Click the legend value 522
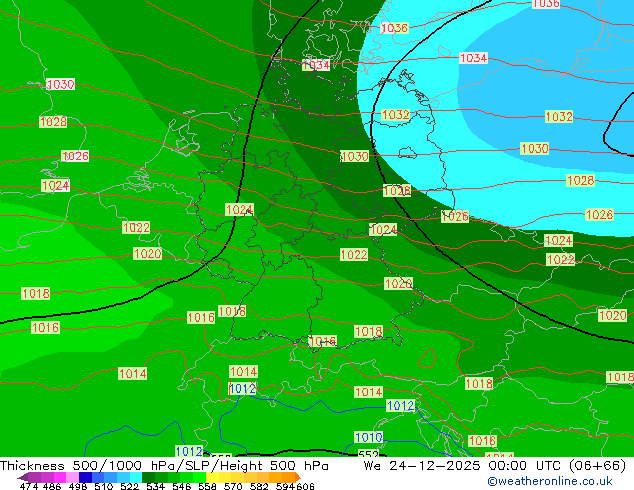Image resolution: width=634 pixels, height=490 pixels. tap(129, 486)
